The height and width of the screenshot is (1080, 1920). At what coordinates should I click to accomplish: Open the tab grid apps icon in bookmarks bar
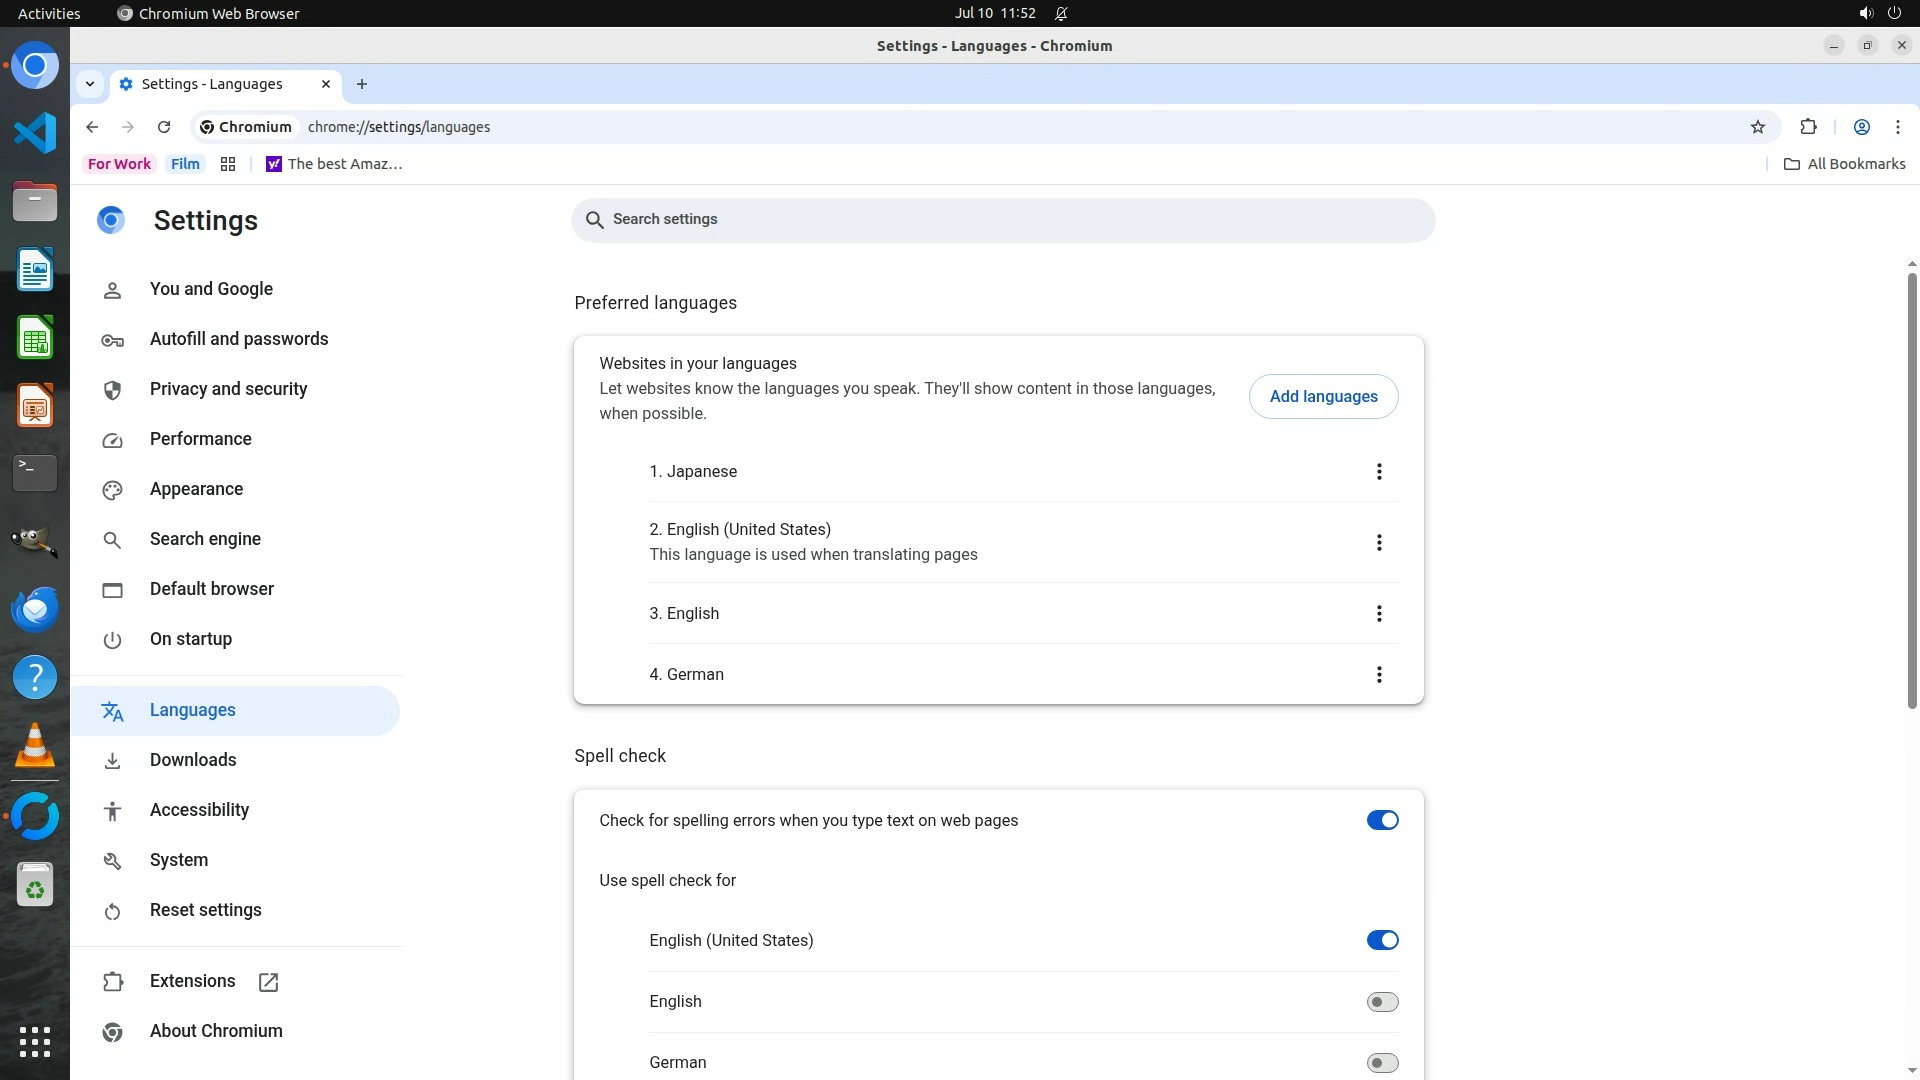(x=228, y=164)
